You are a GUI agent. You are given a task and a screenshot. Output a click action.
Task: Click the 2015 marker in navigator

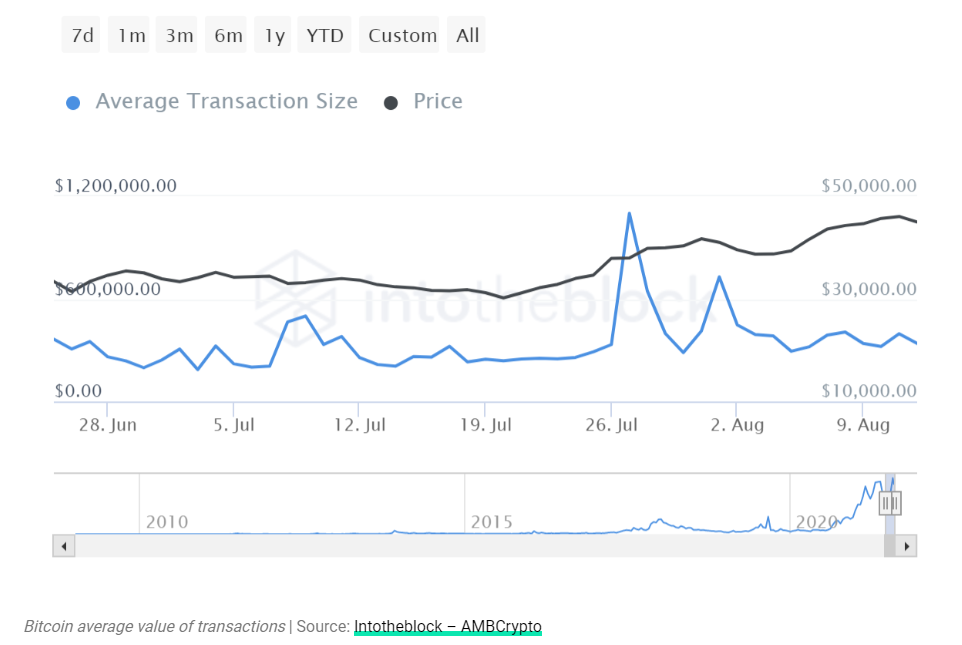491,522
